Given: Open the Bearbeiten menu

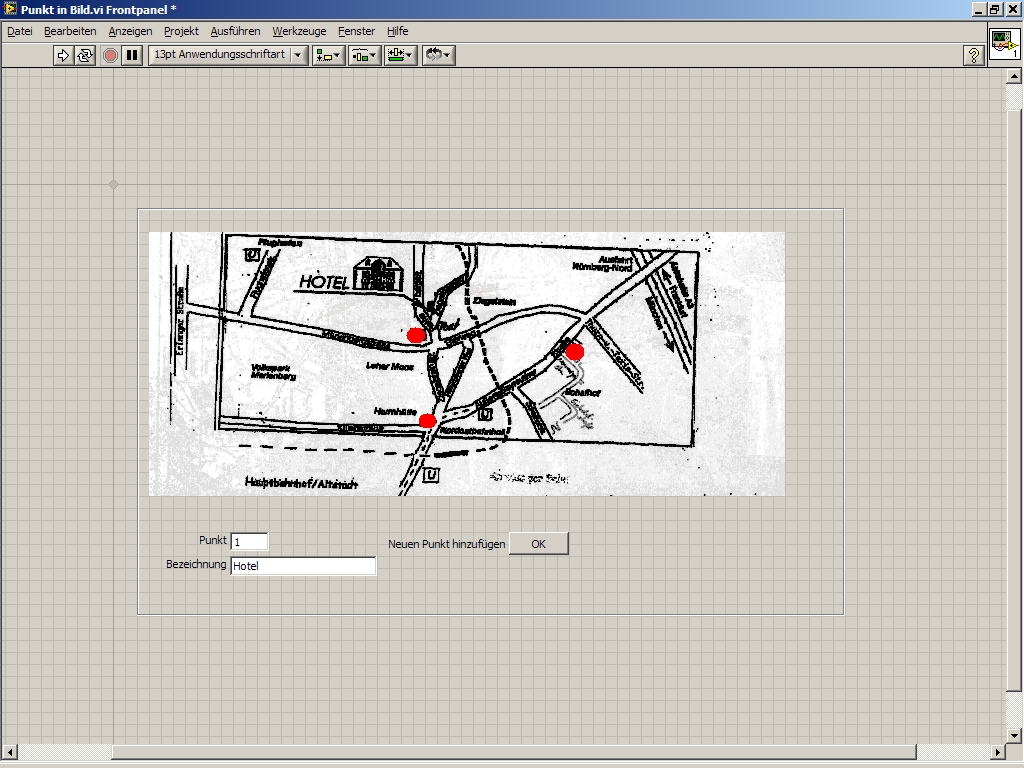Looking at the screenshot, I should click(70, 31).
